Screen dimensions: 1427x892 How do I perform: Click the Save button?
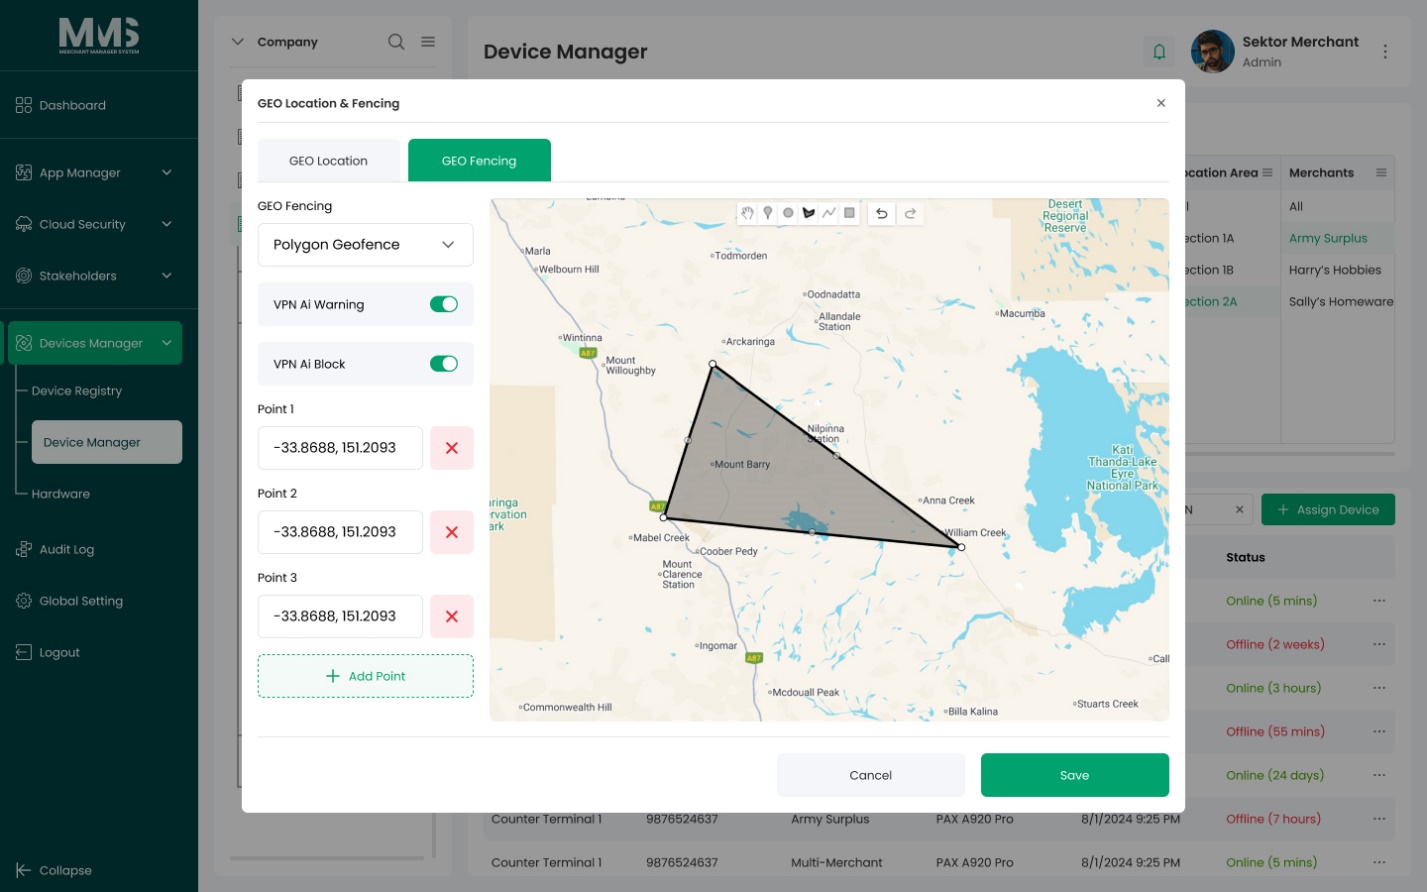(1075, 775)
